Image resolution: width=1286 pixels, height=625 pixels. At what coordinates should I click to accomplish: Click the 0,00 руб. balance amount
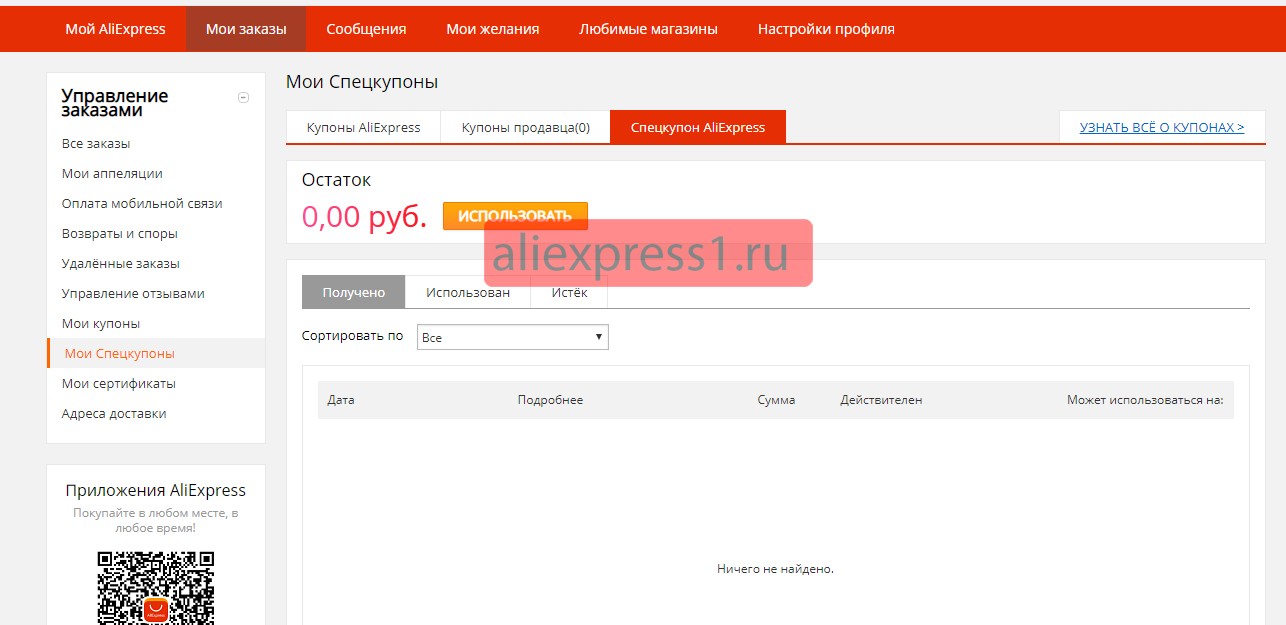pos(364,216)
